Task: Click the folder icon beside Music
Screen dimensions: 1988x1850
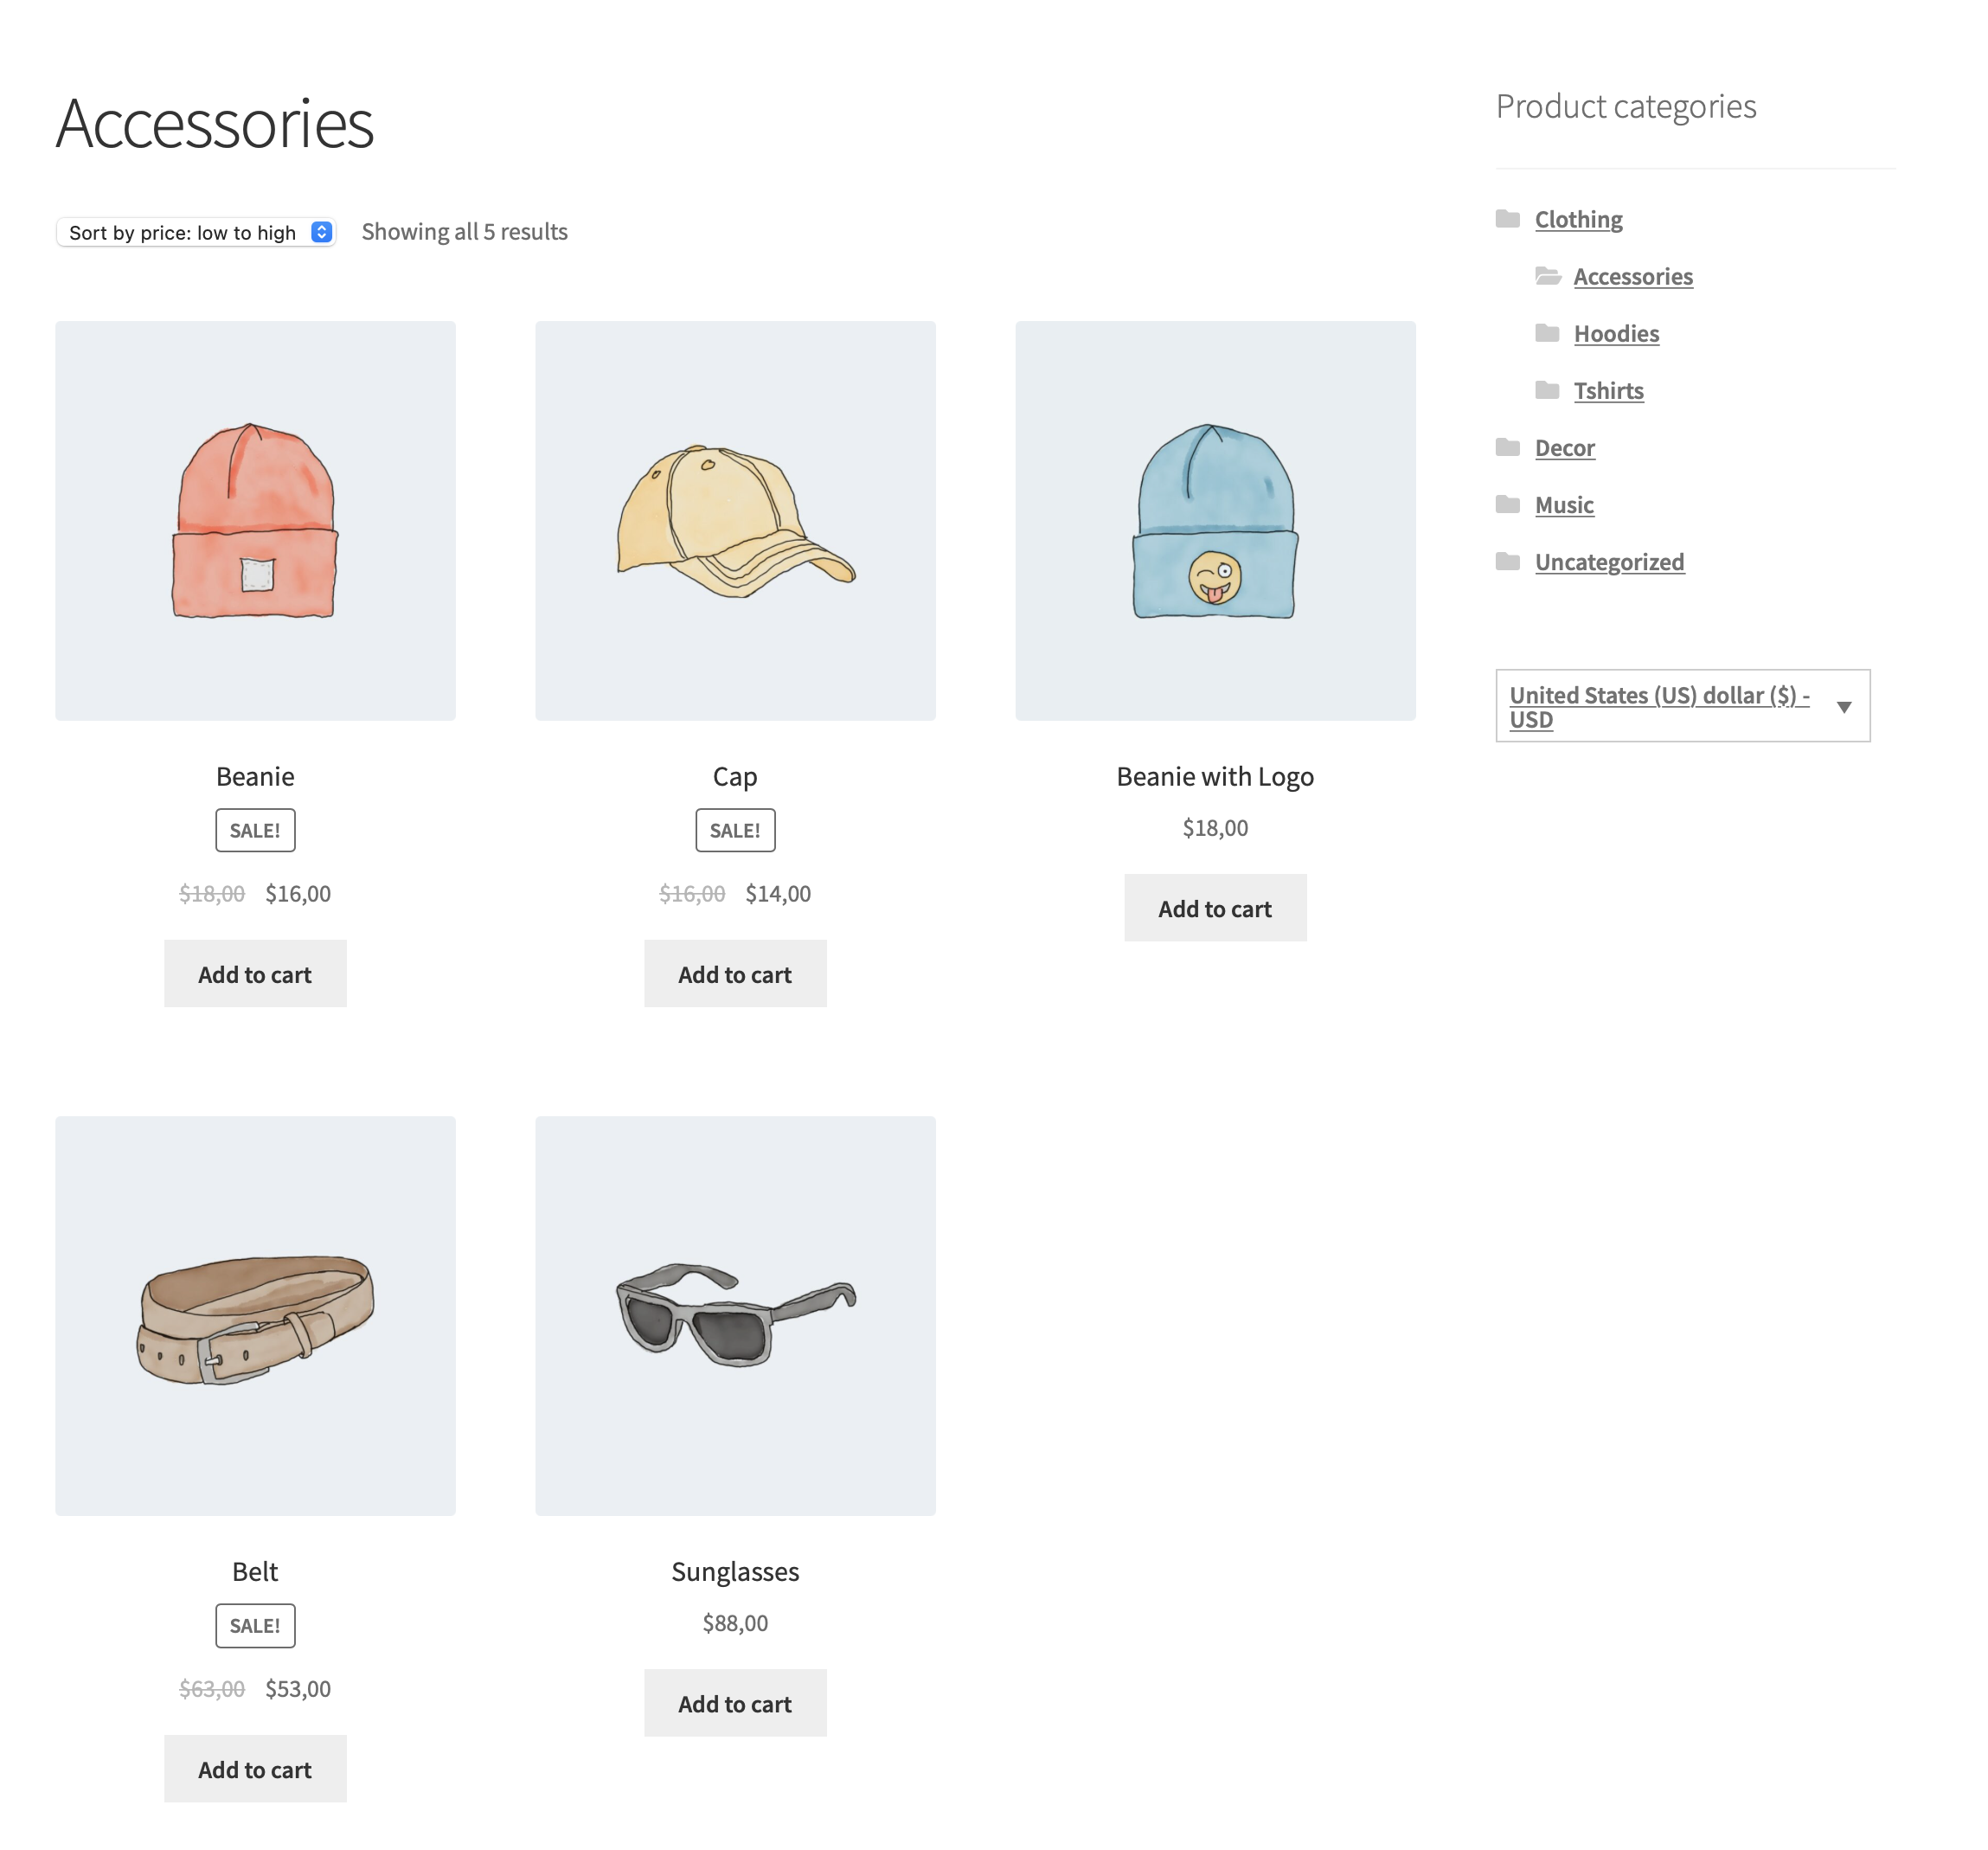Action: coord(1508,504)
